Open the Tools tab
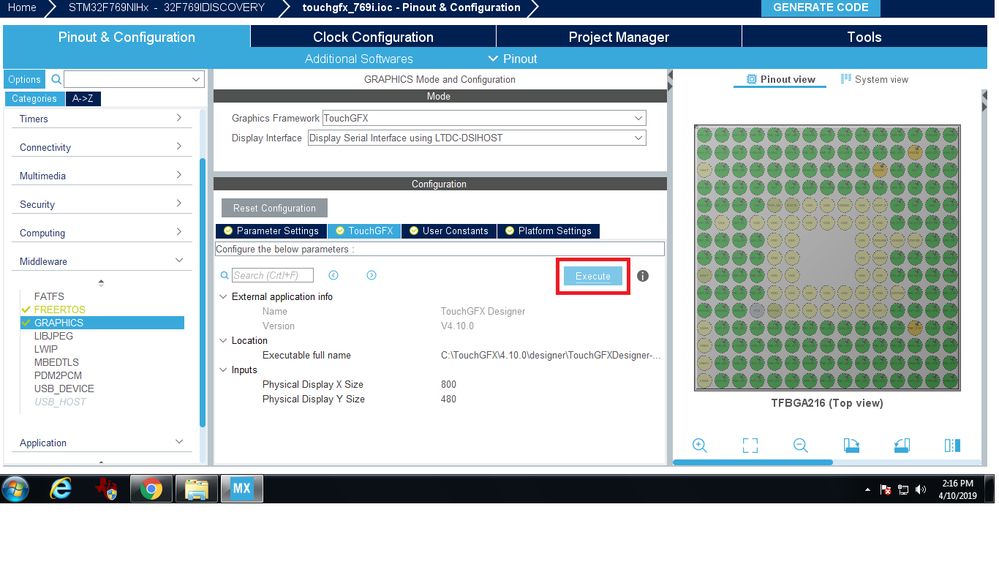Screen dimensions: 999x562 click(865, 37)
